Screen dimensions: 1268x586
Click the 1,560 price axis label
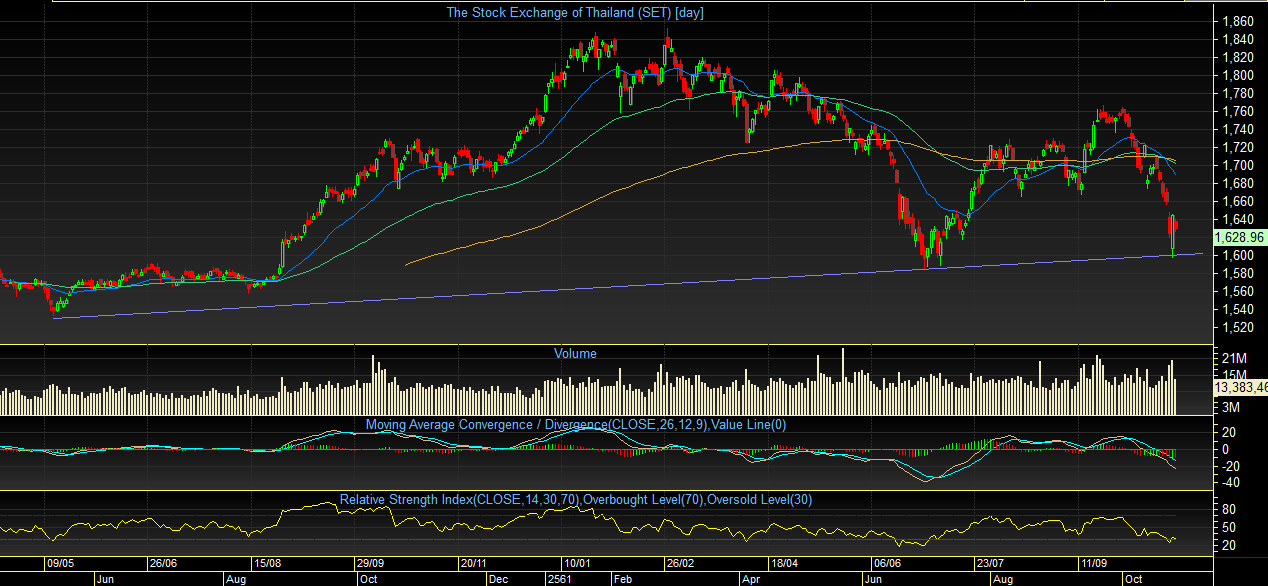[x=1238, y=291]
